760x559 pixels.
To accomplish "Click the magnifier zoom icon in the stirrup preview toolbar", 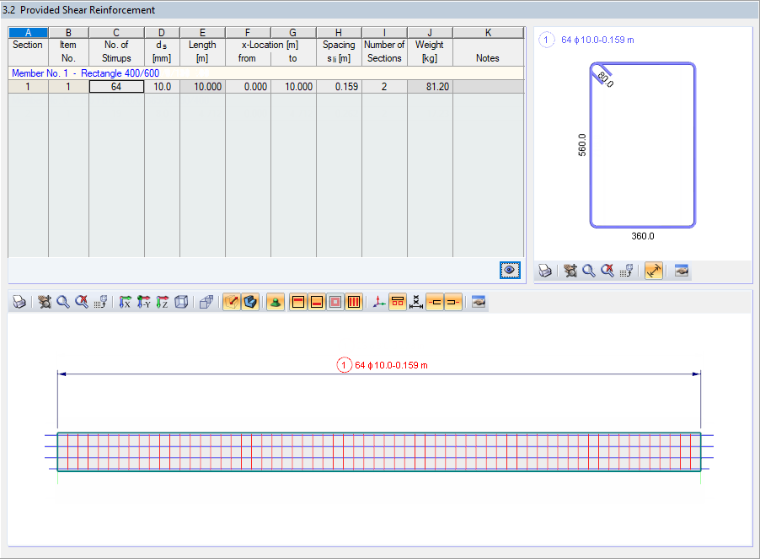I will (x=588, y=271).
